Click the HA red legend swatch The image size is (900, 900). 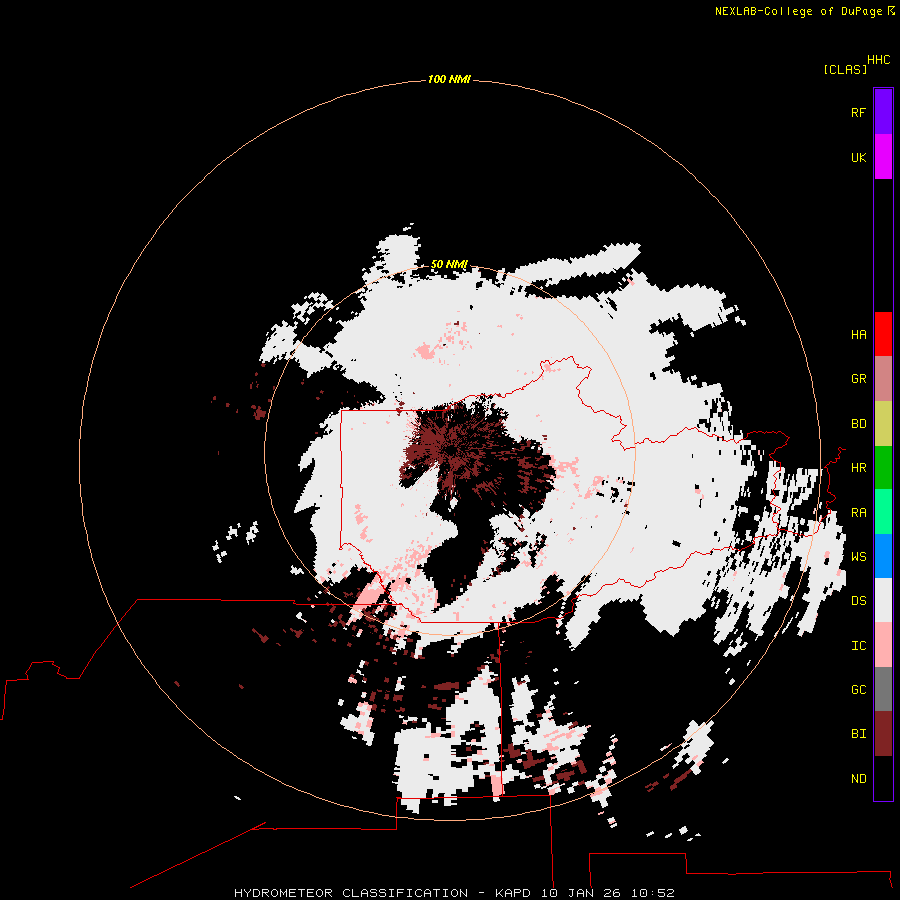pyautogui.click(x=883, y=334)
